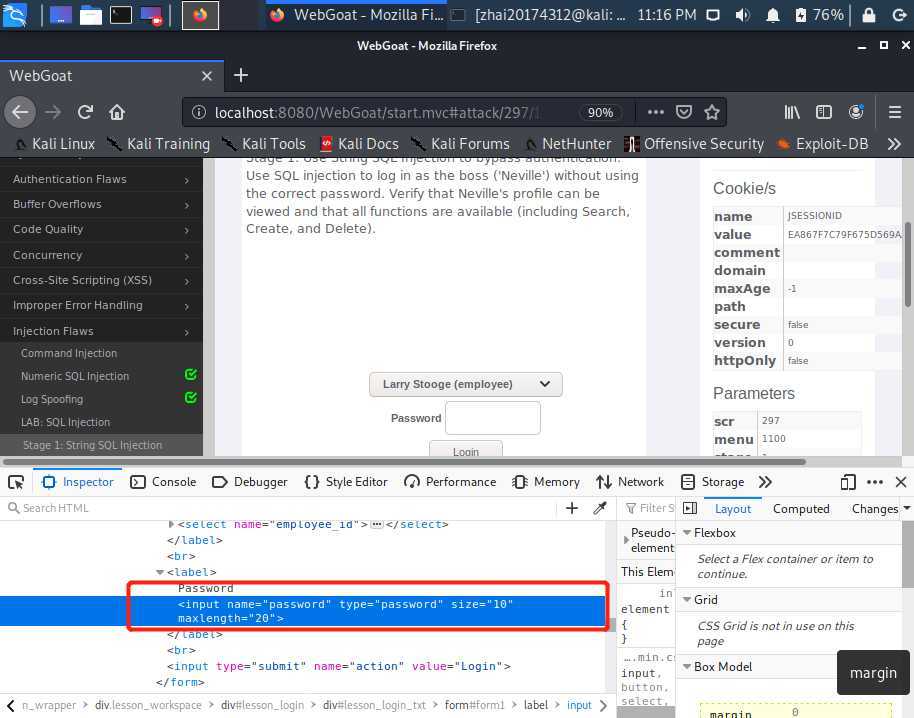Save the page to Pocket

point(684,112)
